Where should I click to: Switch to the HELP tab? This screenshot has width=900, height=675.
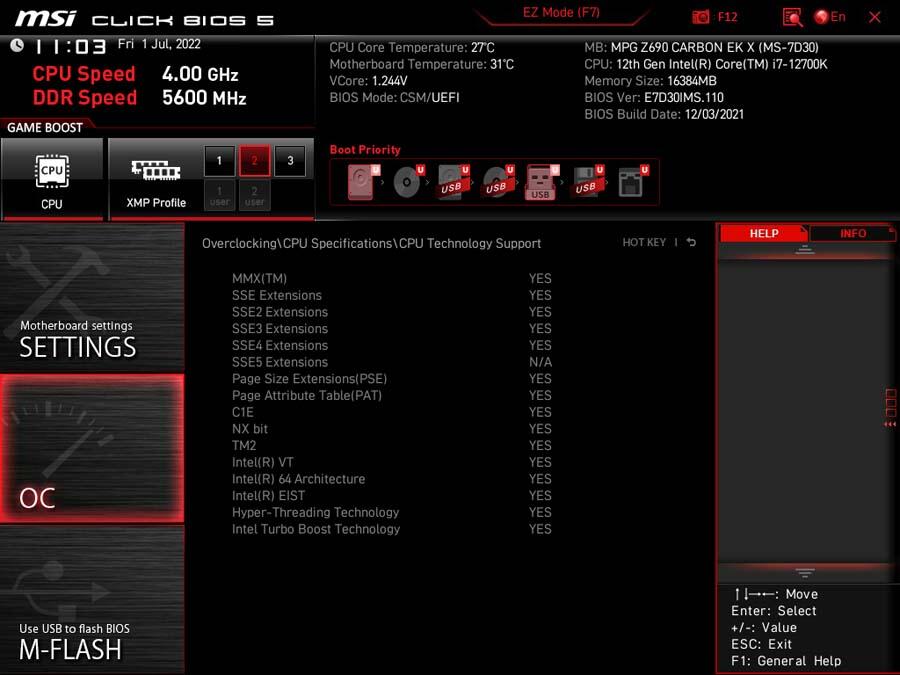pos(763,234)
